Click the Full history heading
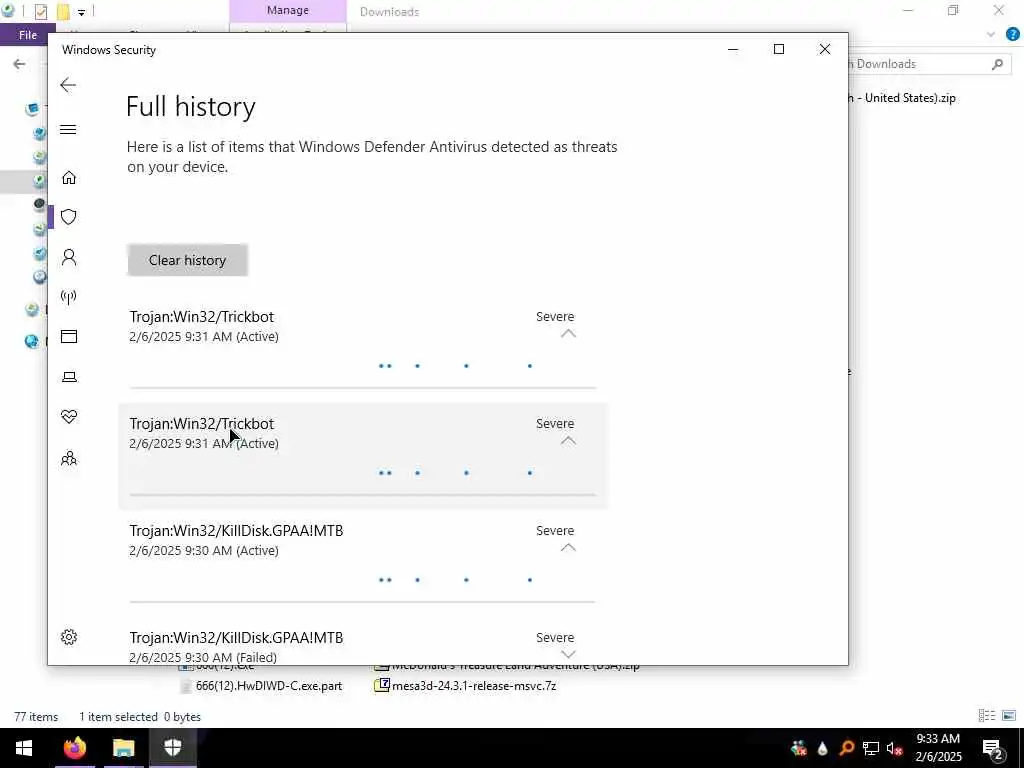1024x768 pixels. [x=191, y=106]
